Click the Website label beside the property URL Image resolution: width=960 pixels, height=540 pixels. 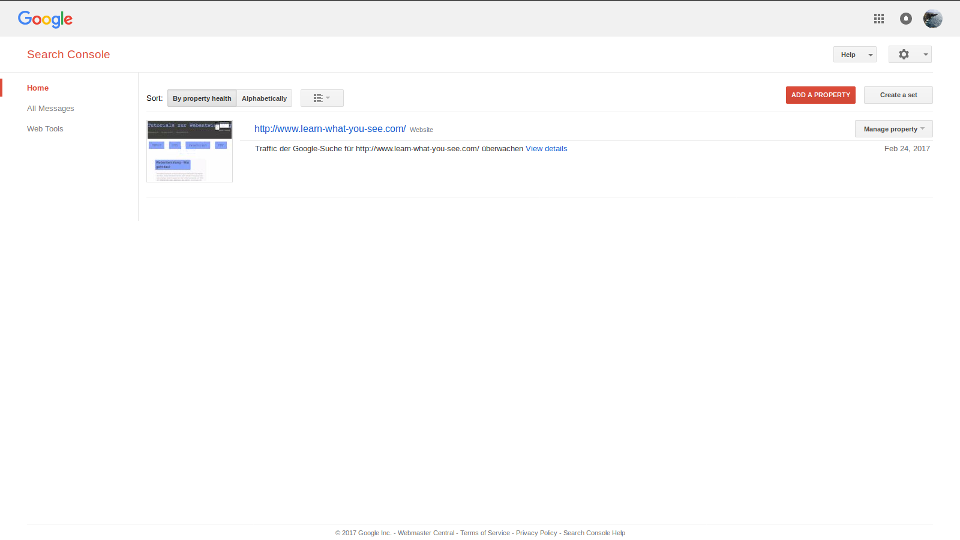[421, 130]
